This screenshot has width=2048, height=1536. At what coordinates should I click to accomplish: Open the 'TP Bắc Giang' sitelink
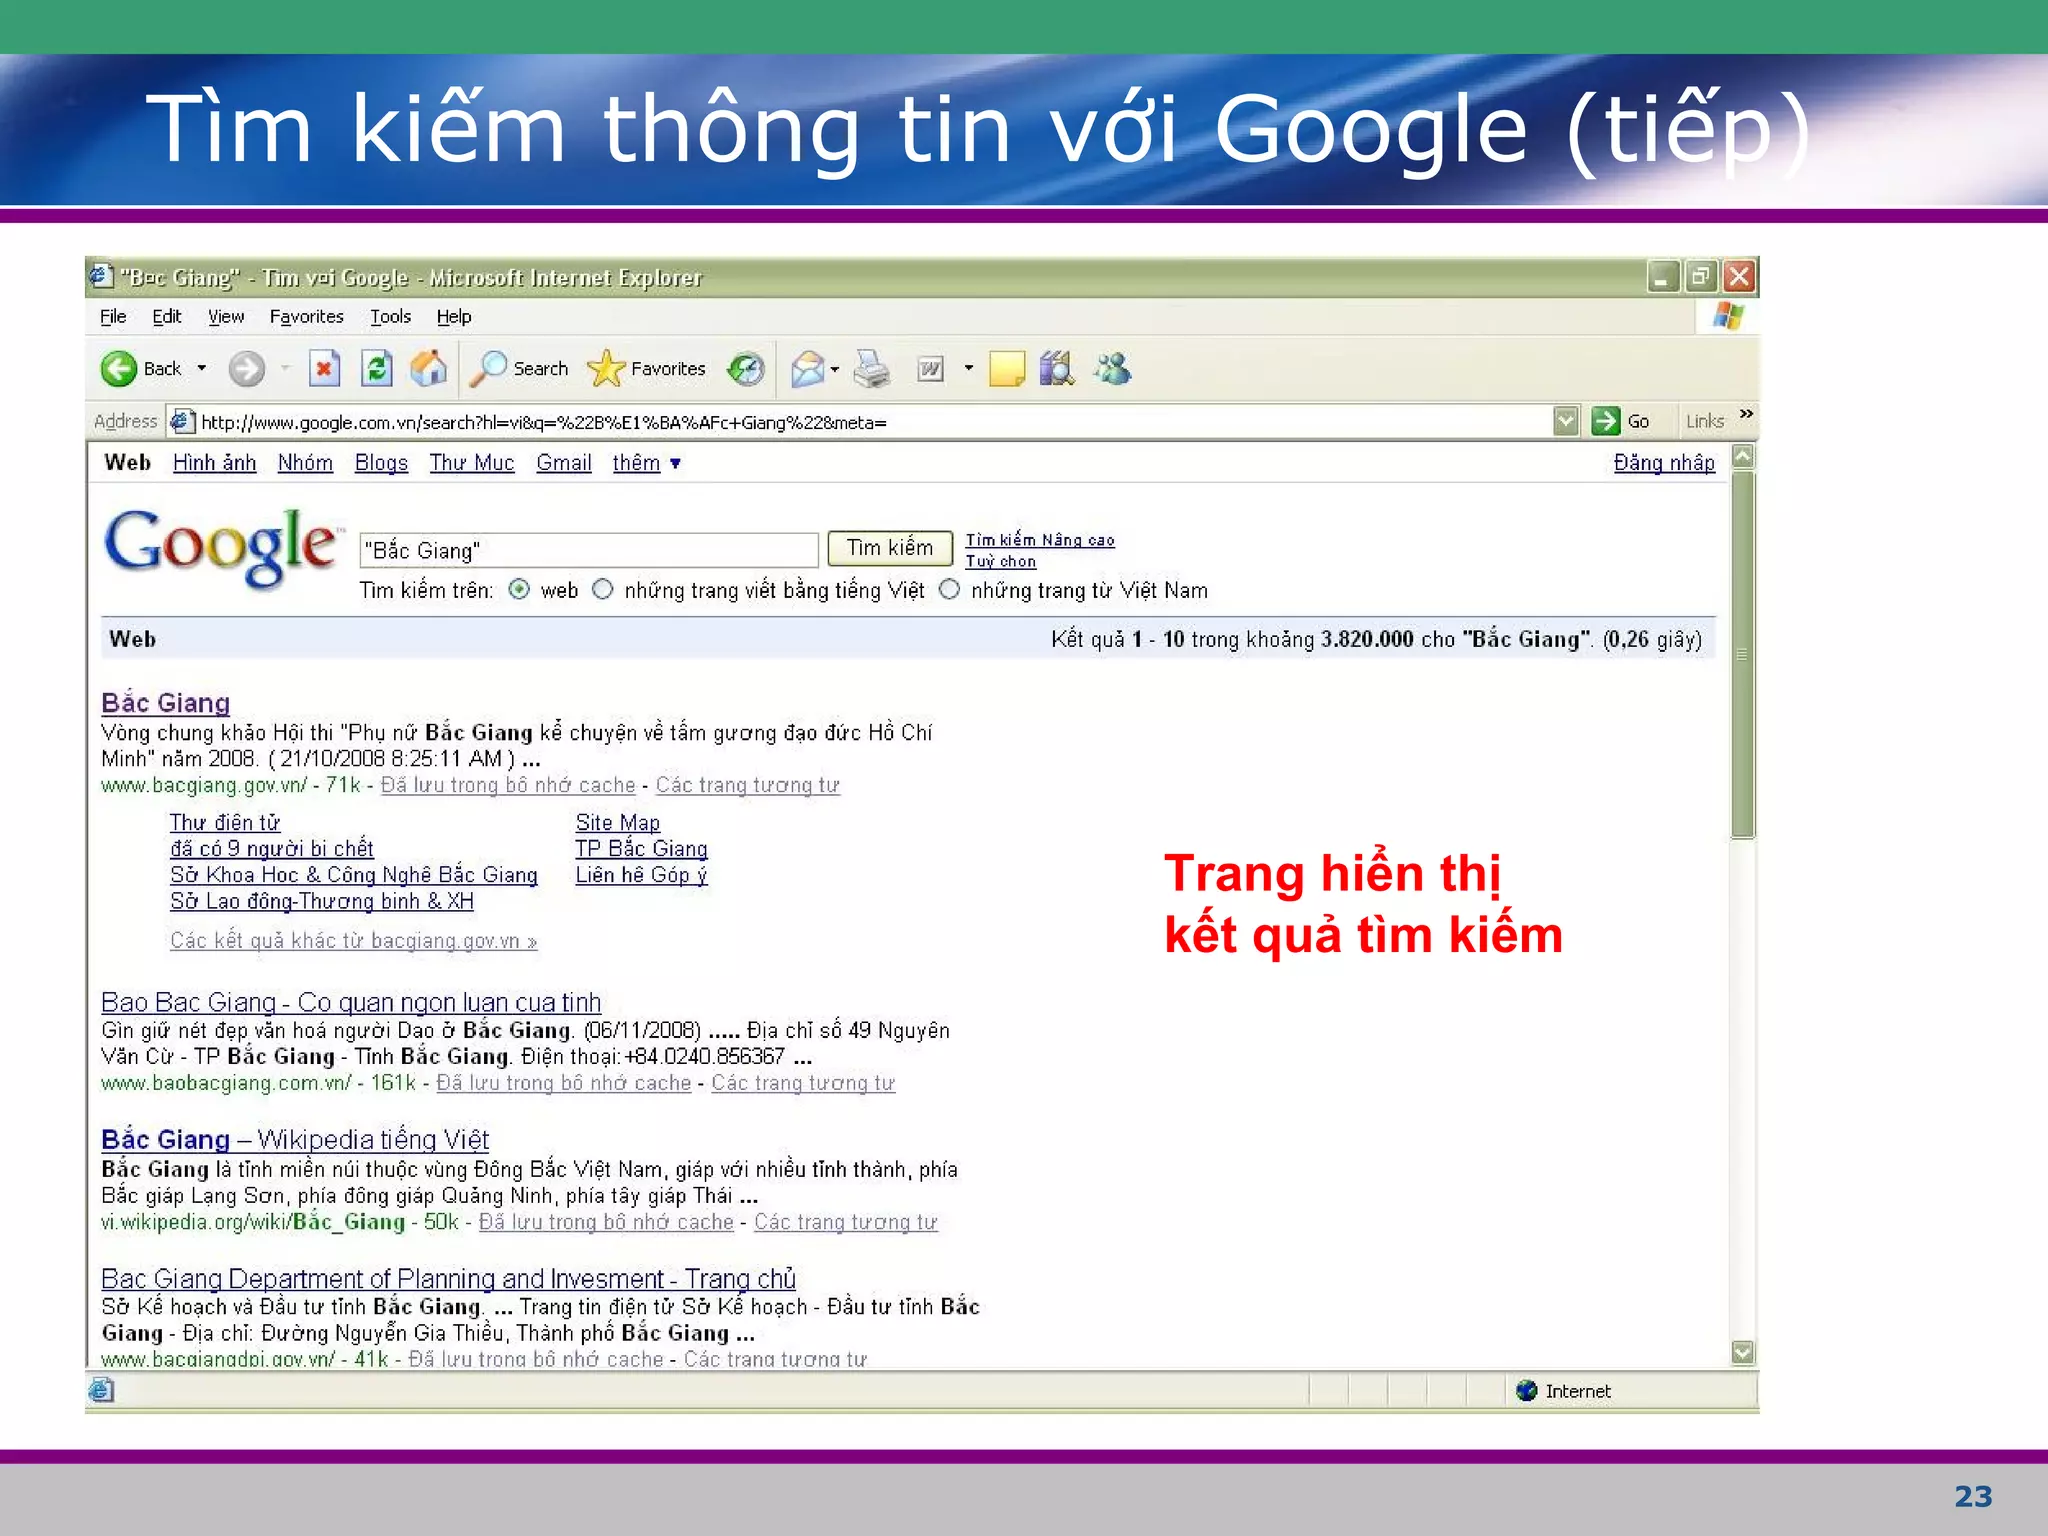[641, 848]
